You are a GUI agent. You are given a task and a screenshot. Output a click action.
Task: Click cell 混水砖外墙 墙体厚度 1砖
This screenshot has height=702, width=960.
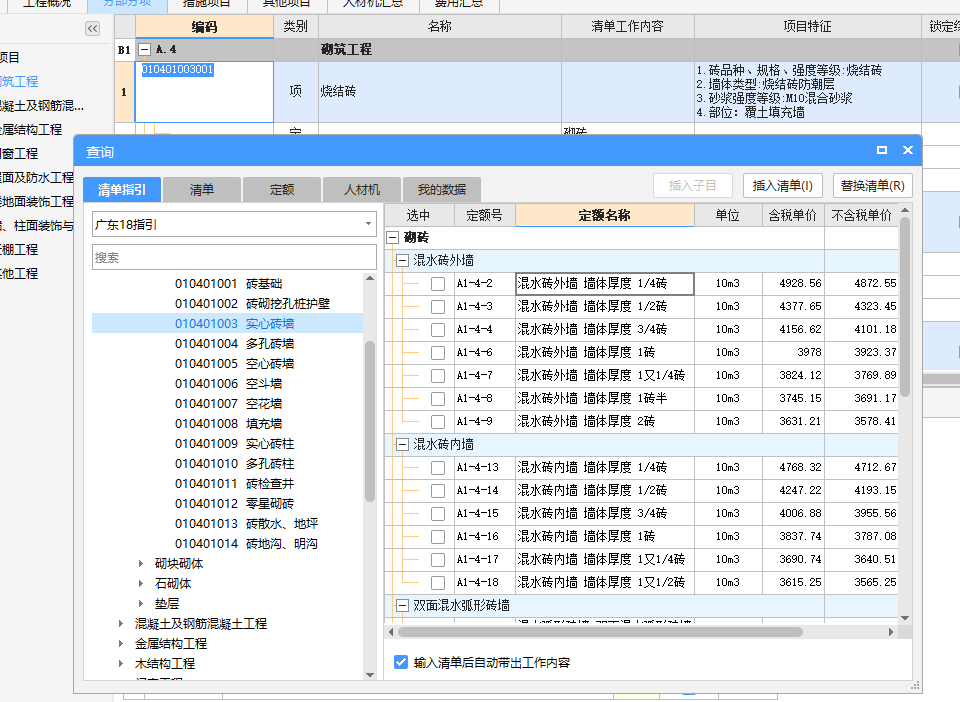(x=605, y=353)
